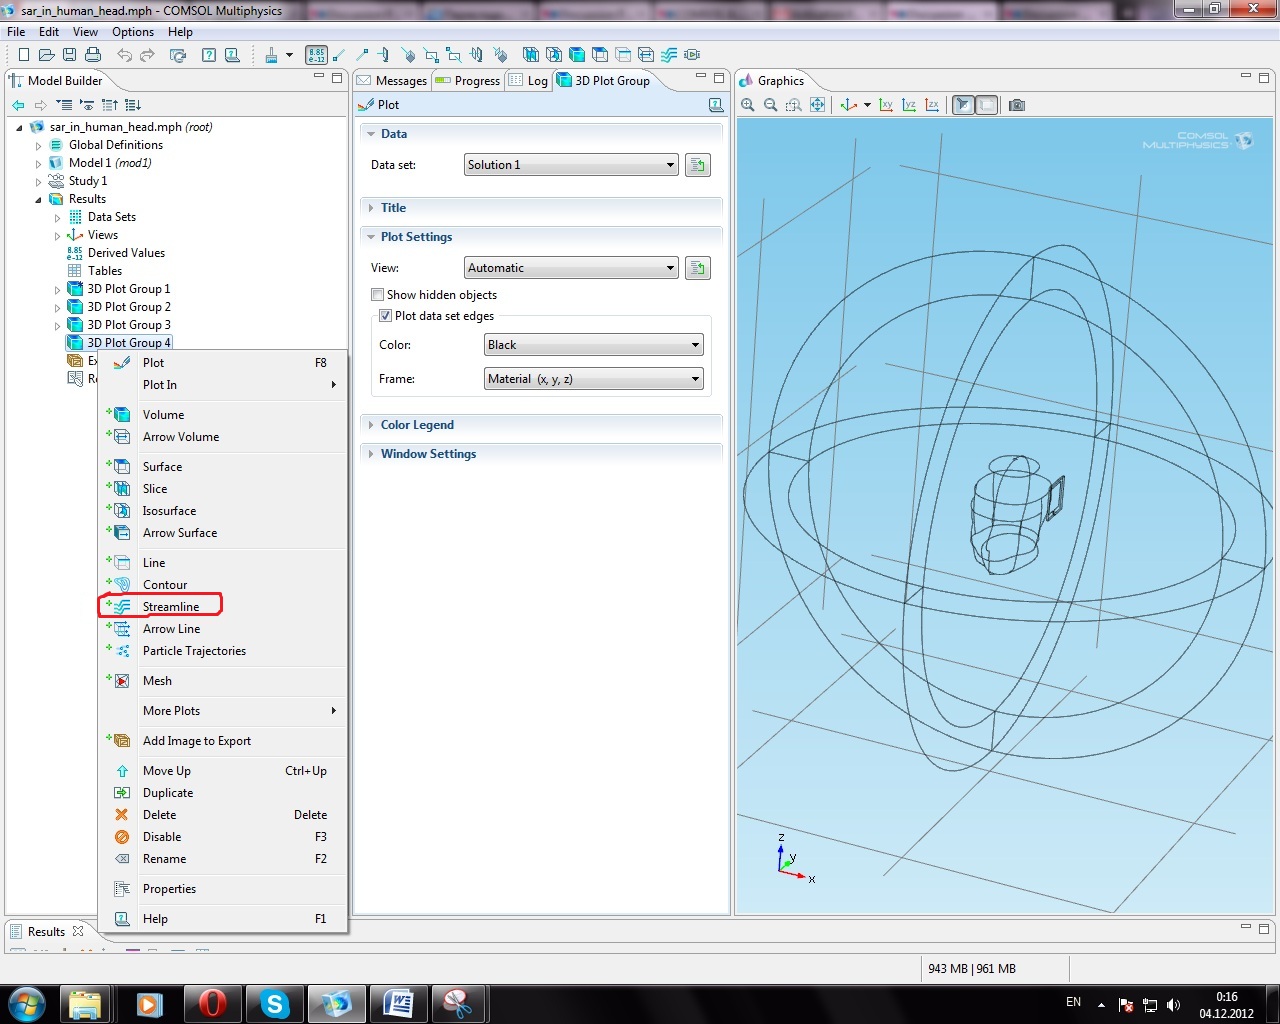Switch to the Log tab
This screenshot has width=1280, height=1024.
click(528, 81)
